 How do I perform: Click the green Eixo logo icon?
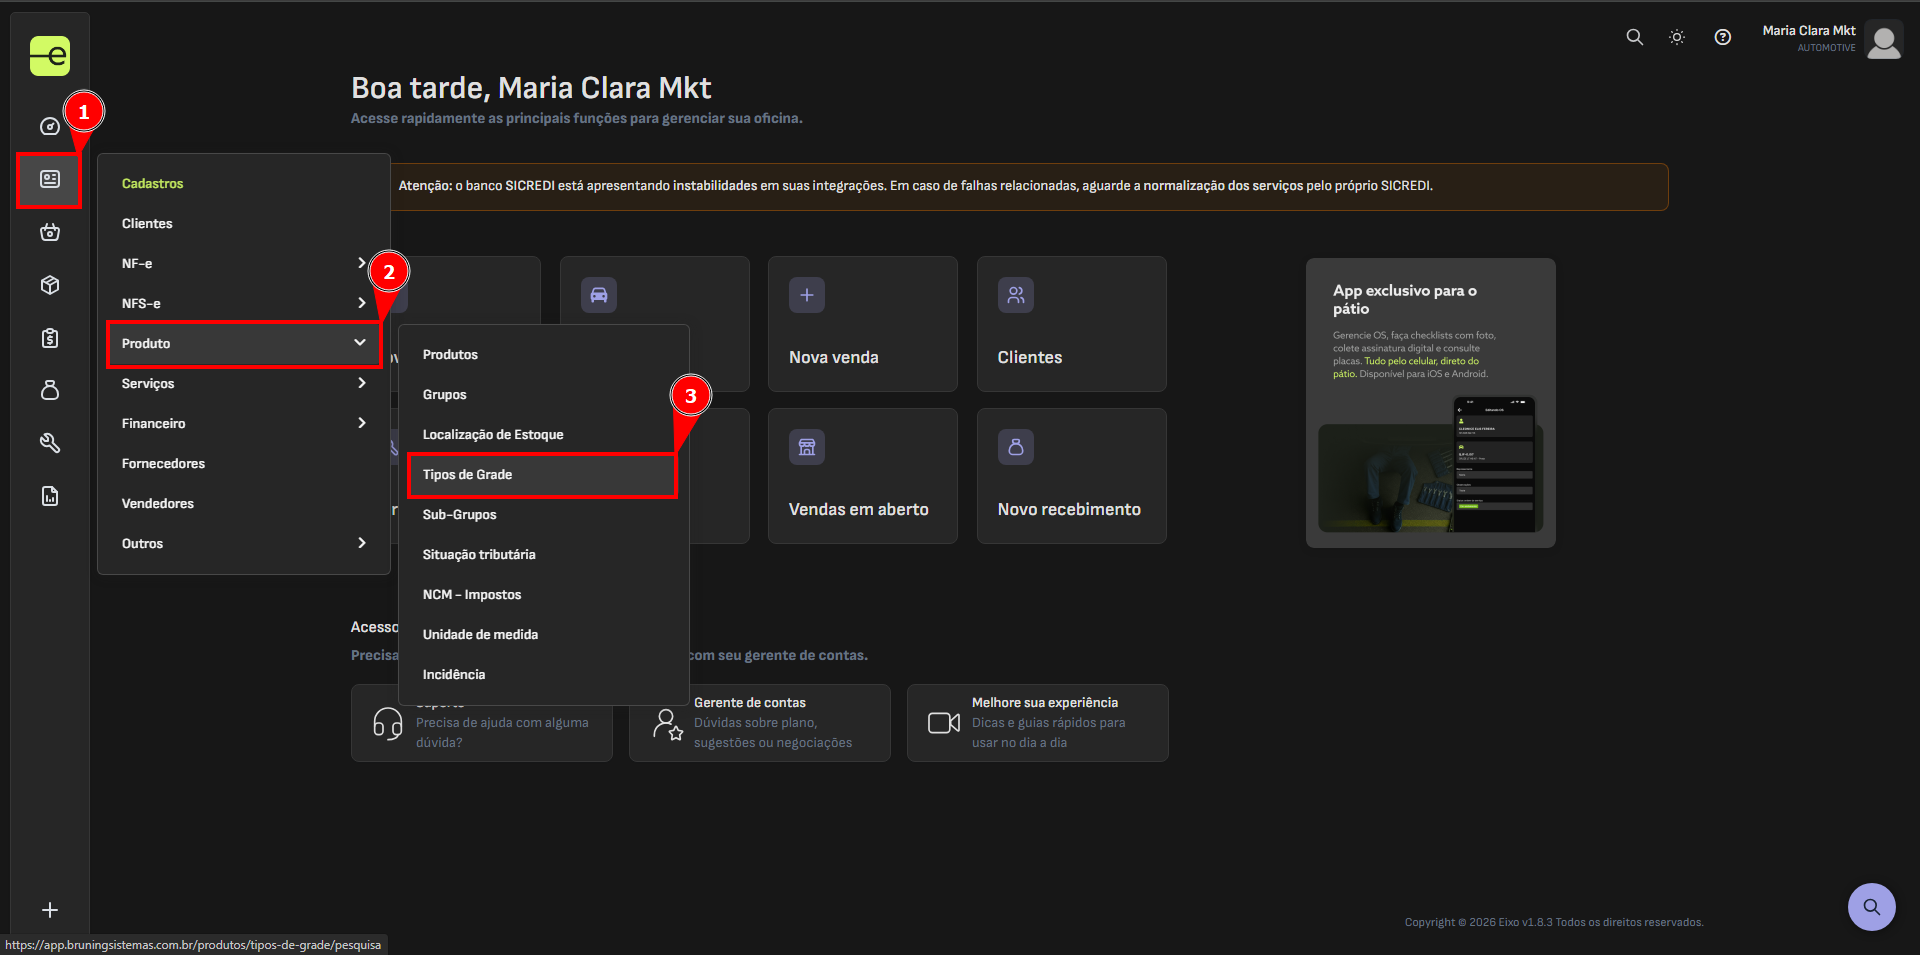click(50, 56)
